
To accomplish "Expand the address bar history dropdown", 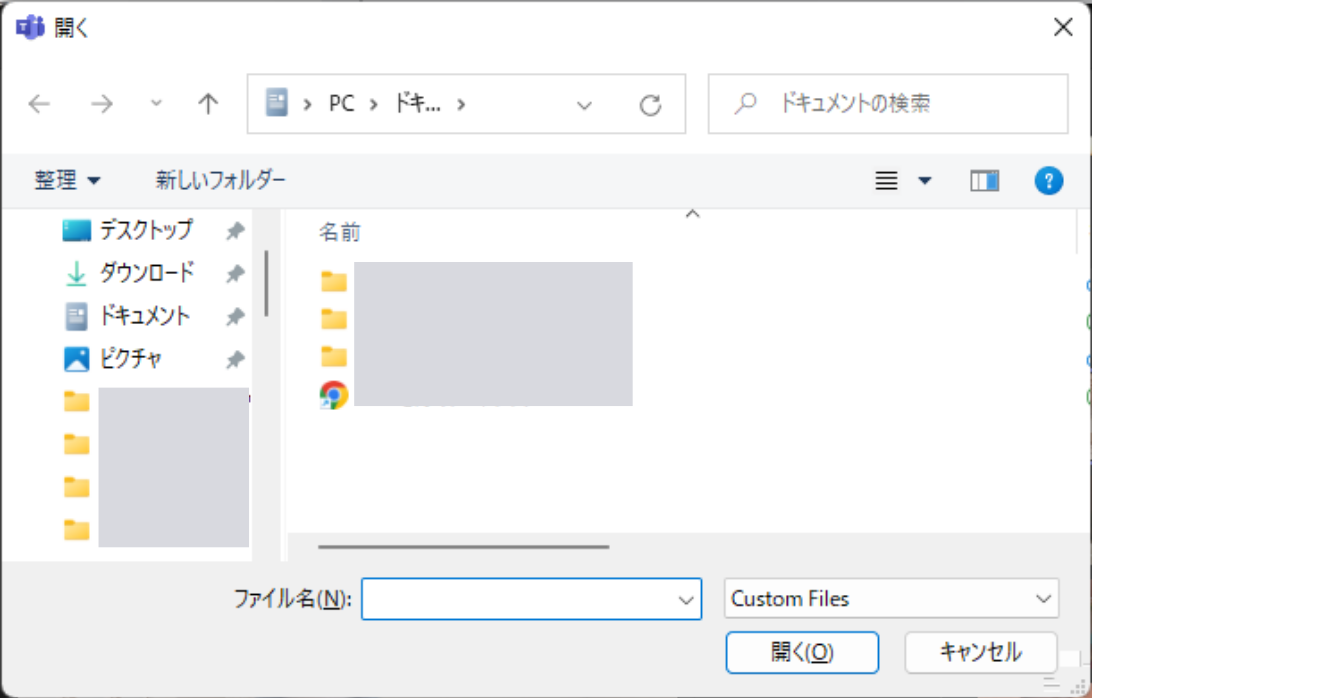I will [585, 105].
